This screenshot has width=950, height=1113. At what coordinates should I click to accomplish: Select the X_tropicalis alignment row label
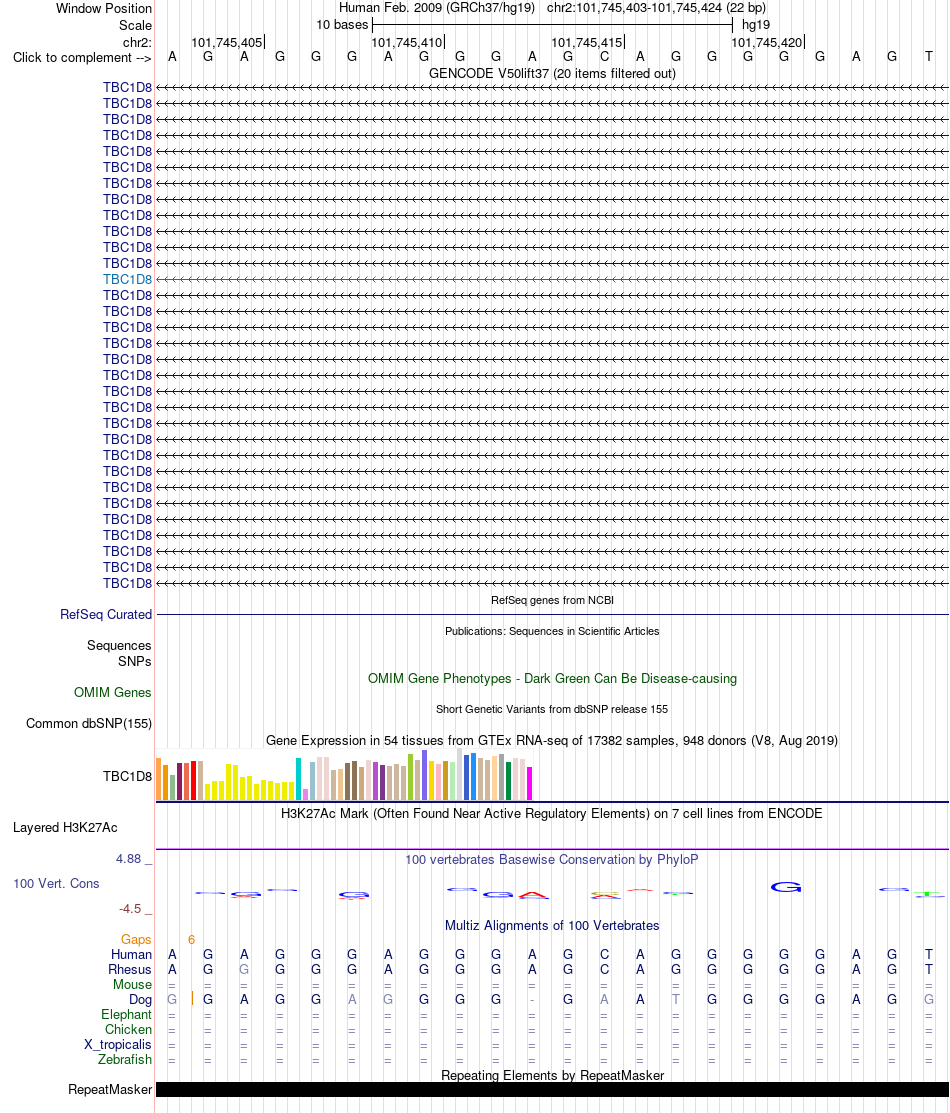click(118, 1045)
